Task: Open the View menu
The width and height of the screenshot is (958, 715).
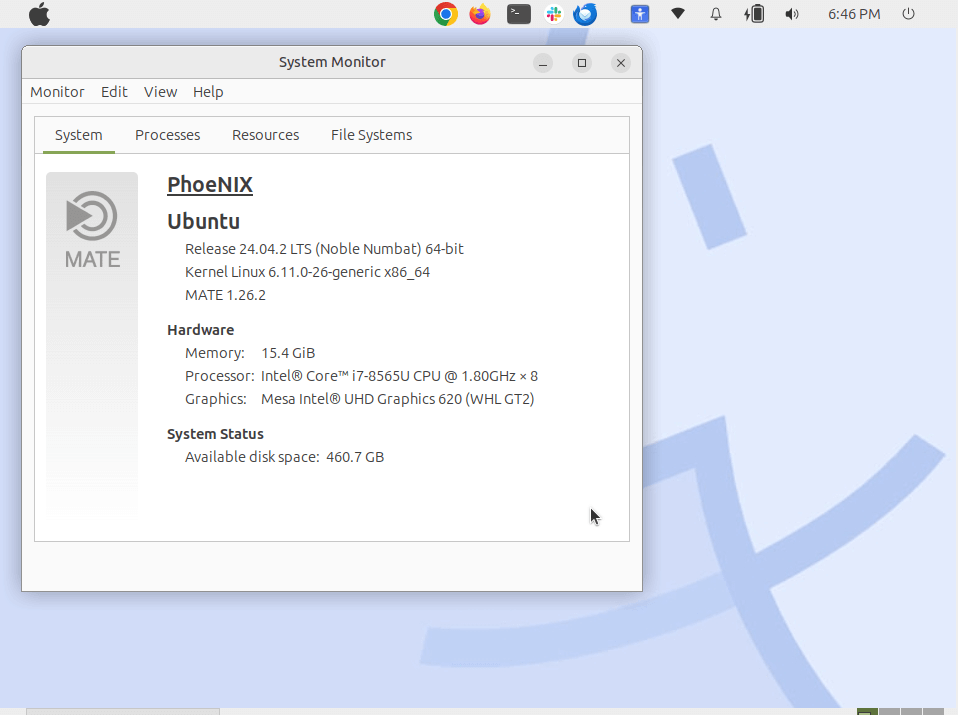Action: 160,92
